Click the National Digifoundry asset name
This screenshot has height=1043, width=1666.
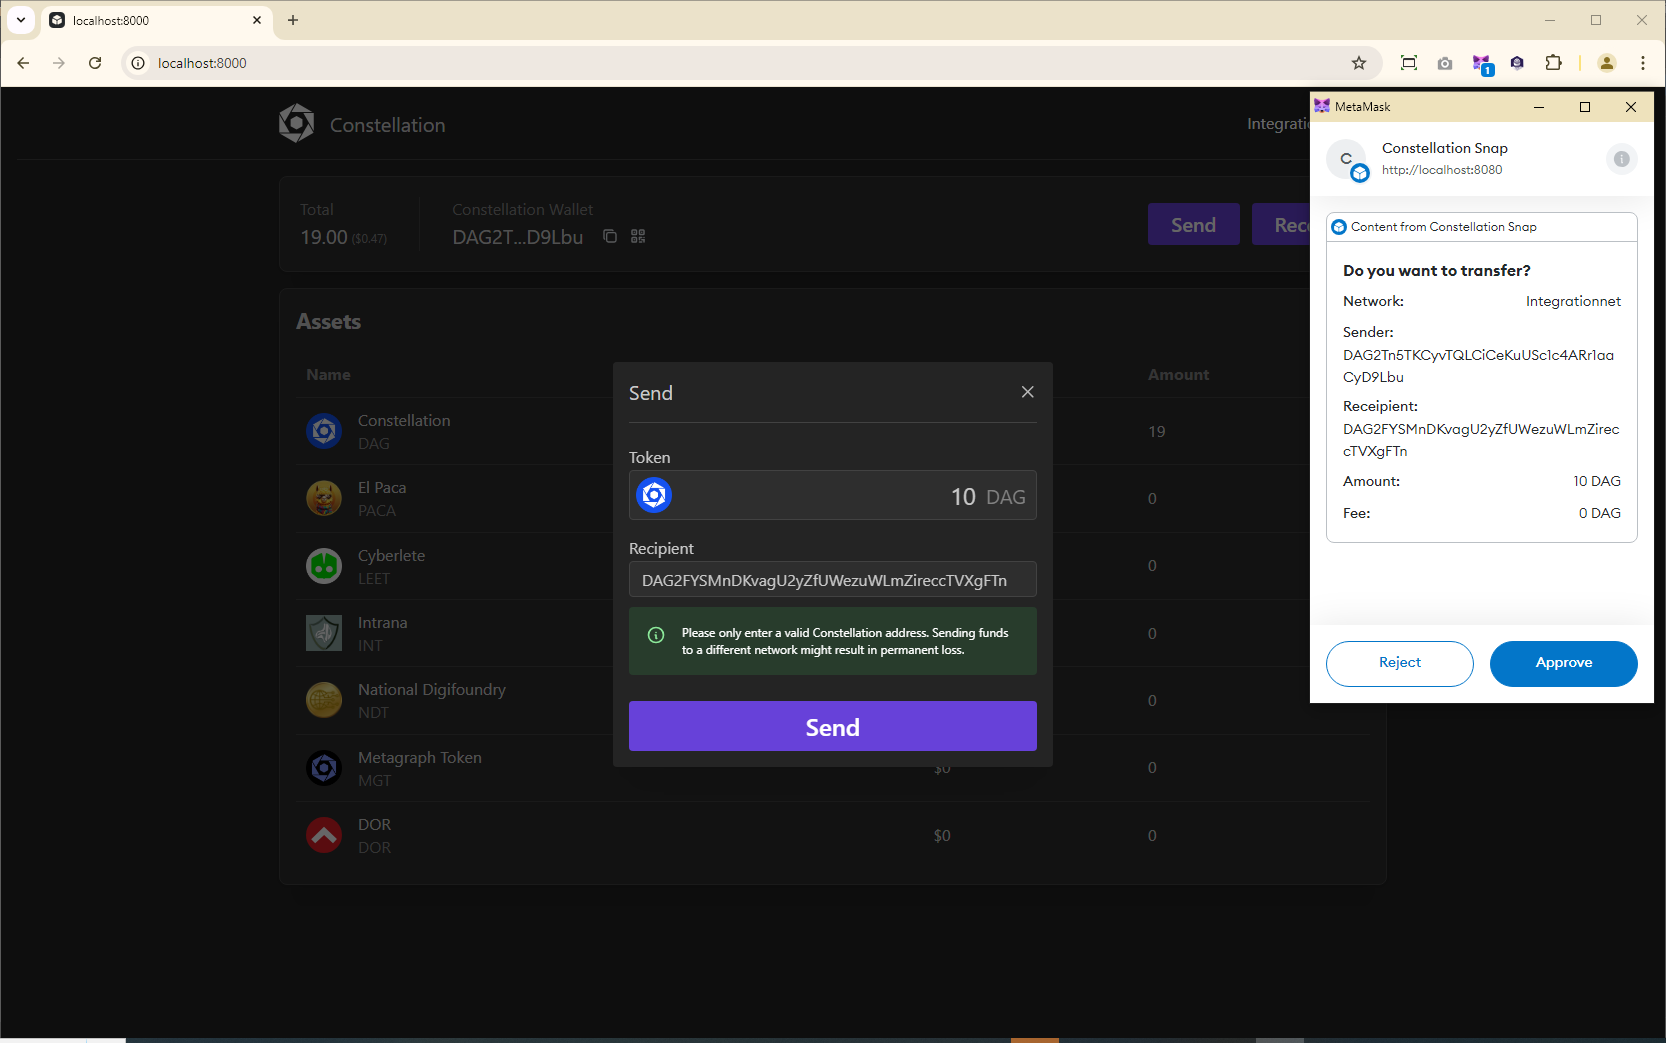[x=432, y=690]
